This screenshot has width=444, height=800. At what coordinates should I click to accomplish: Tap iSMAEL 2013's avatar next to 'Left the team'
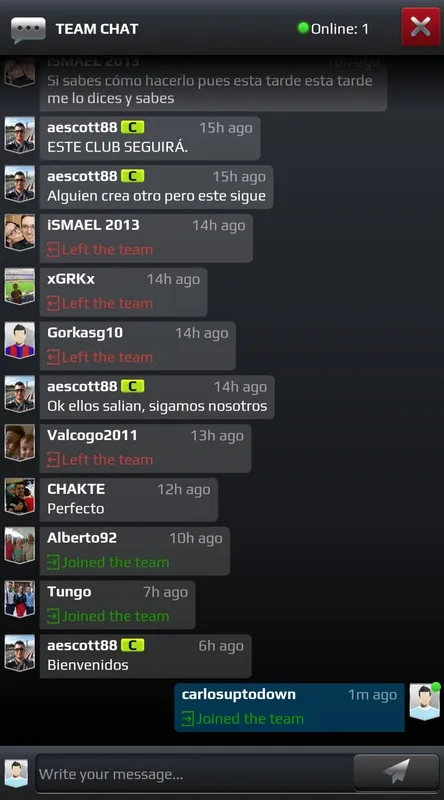tap(19, 233)
